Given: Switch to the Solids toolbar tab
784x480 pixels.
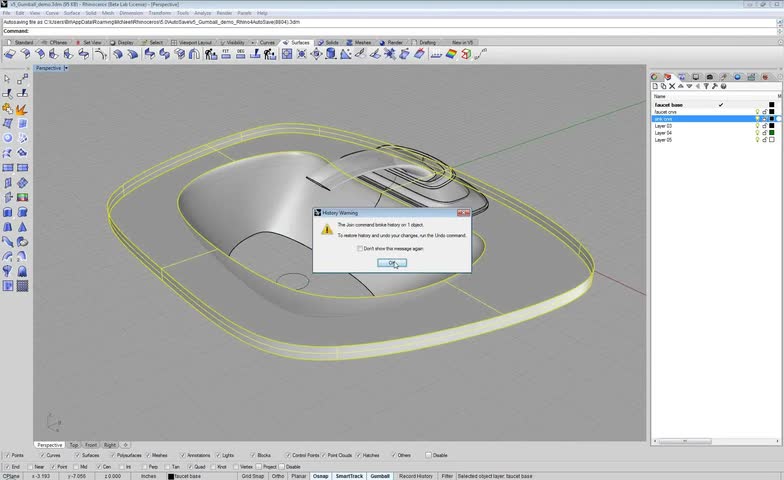Looking at the screenshot, I should [x=328, y=42].
